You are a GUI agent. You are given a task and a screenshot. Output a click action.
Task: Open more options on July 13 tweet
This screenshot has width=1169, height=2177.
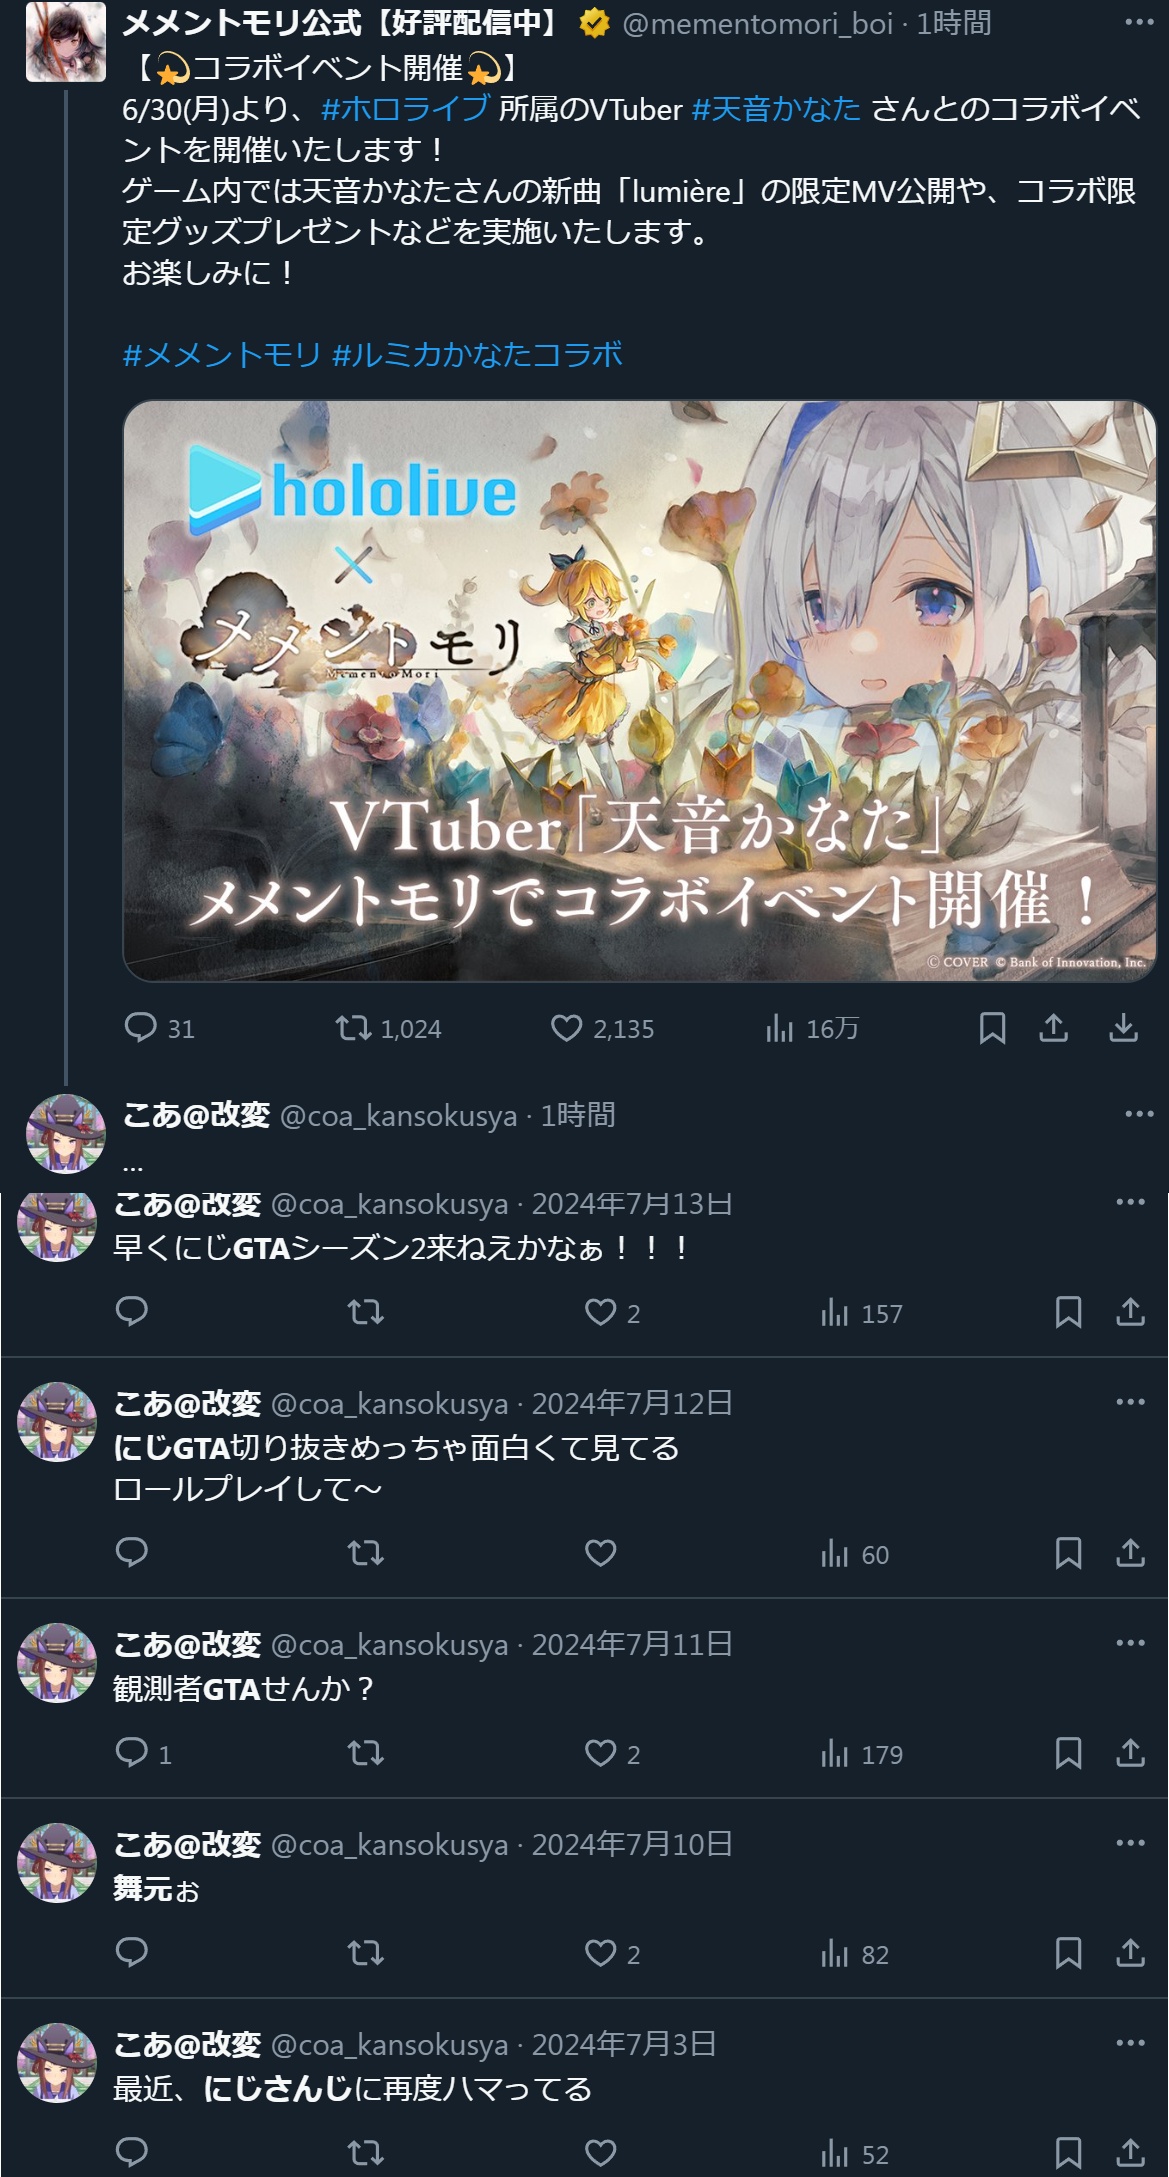click(x=1130, y=1202)
